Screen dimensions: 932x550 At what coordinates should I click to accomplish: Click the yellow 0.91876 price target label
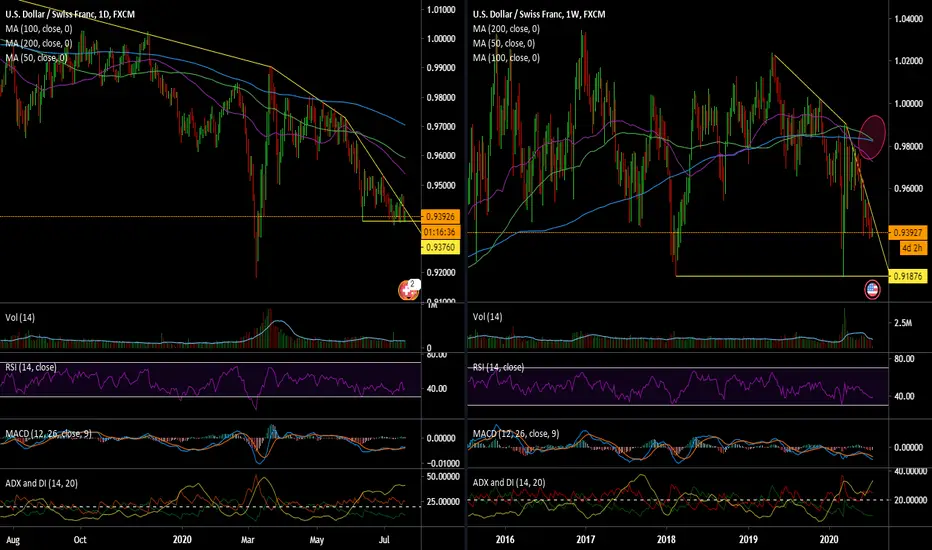click(908, 276)
